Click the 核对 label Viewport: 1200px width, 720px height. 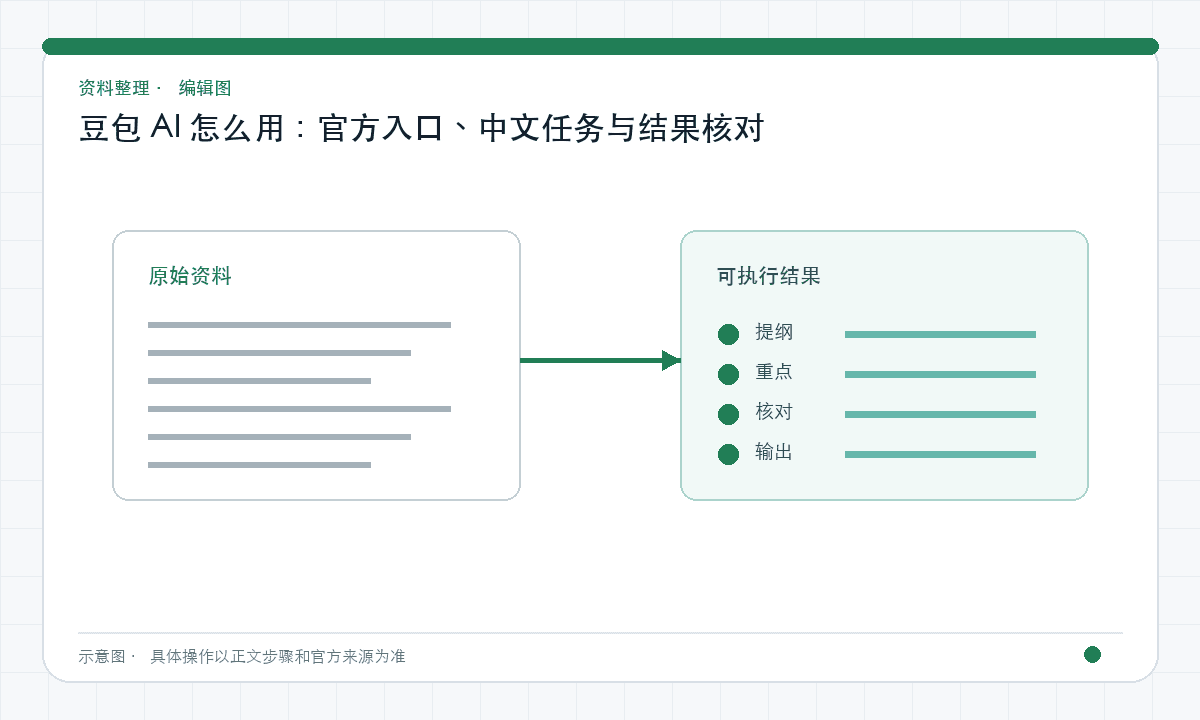click(x=774, y=412)
